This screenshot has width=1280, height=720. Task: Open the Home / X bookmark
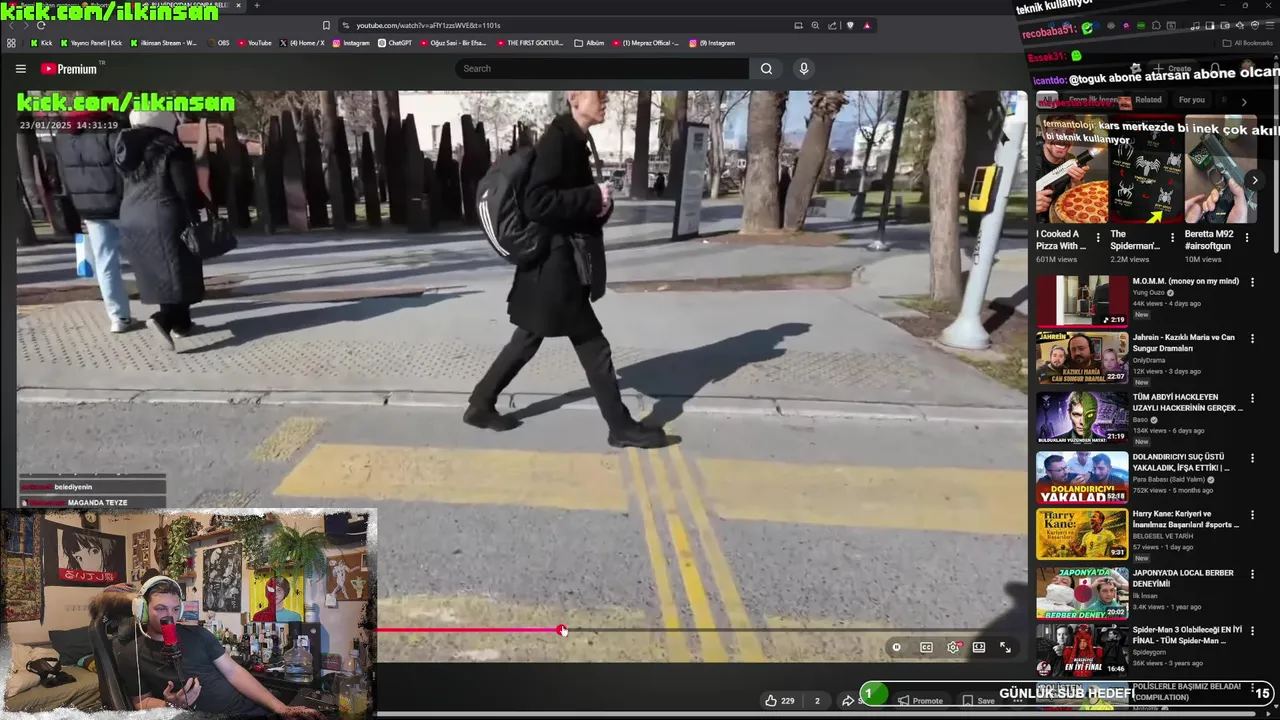click(301, 43)
